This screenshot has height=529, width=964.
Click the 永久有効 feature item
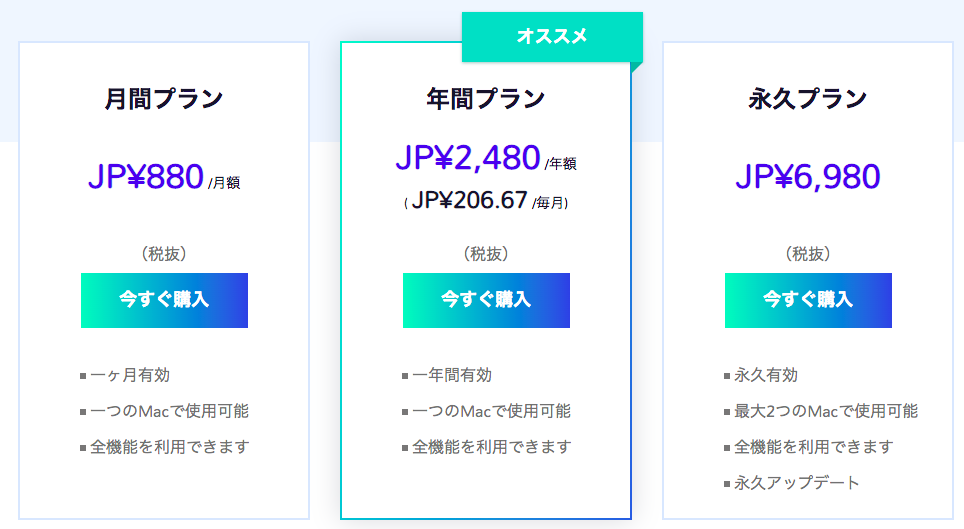tap(766, 375)
